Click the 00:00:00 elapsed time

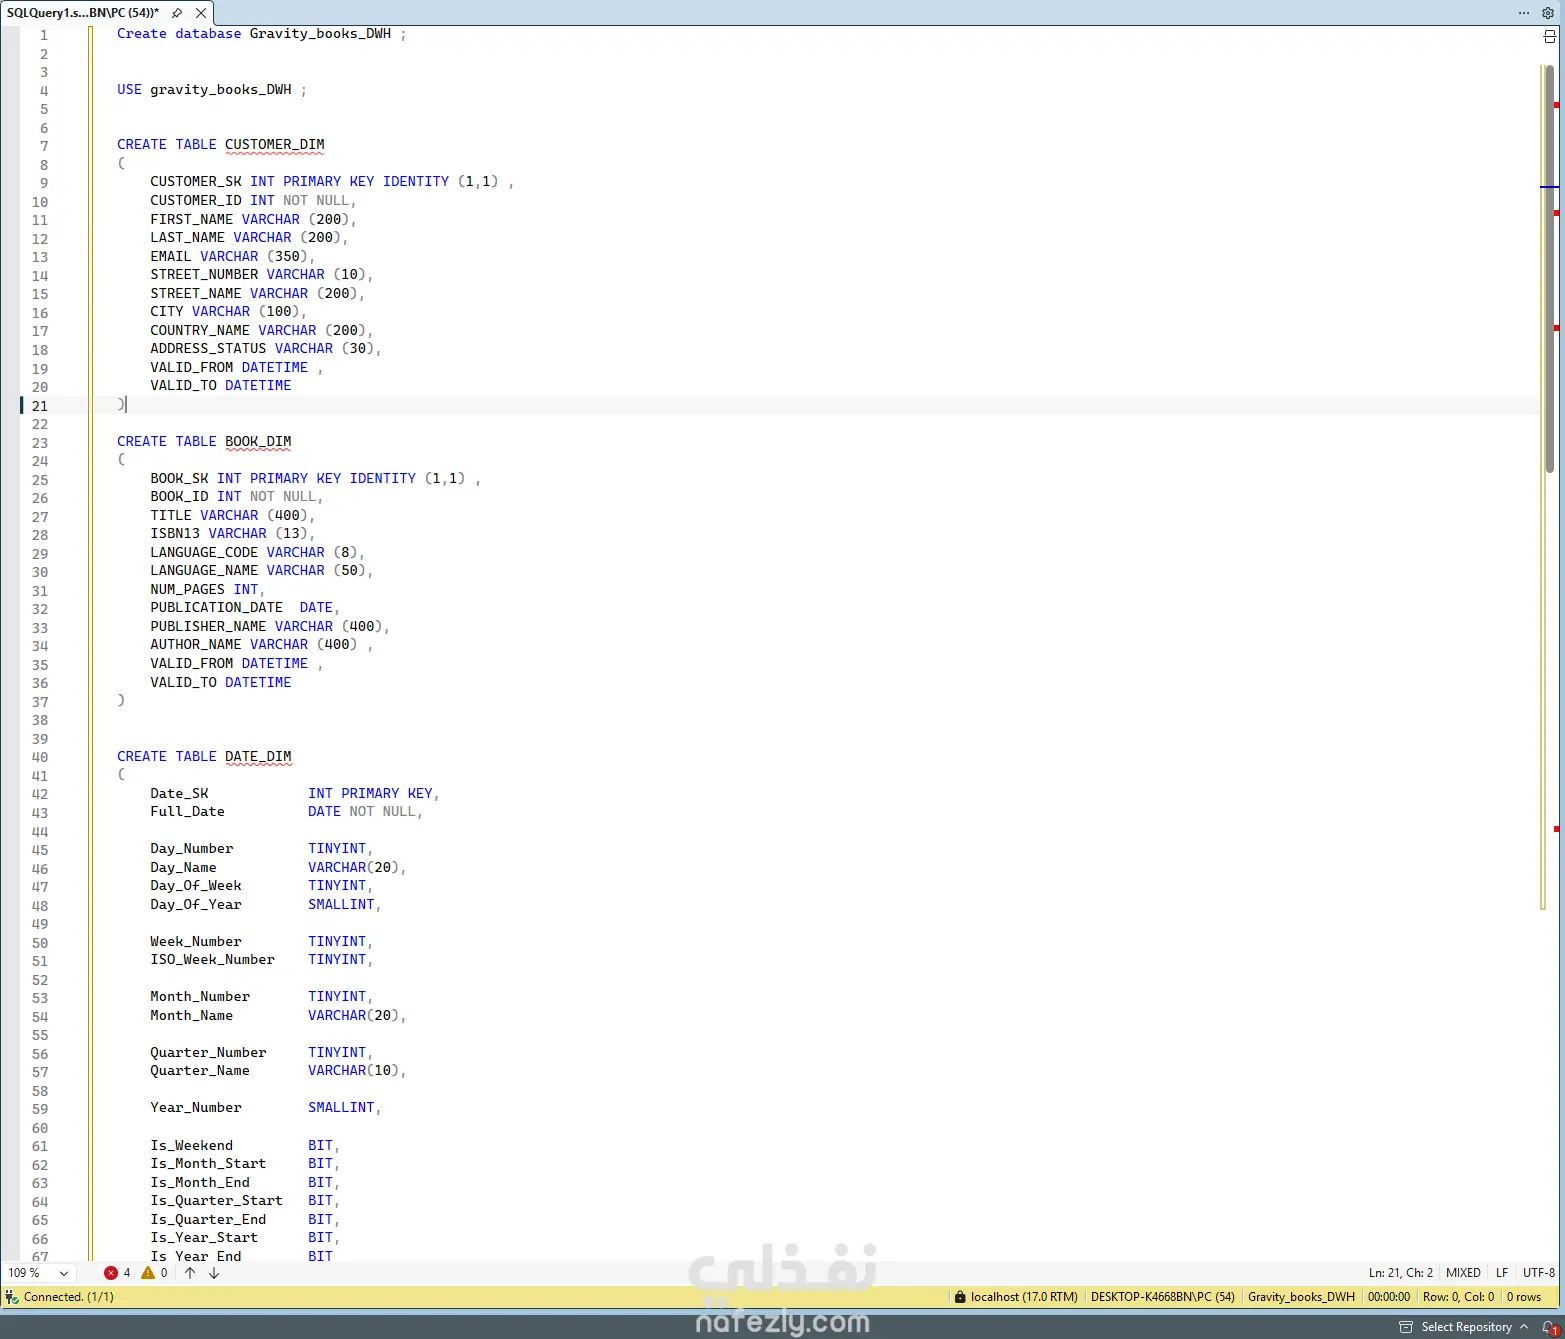point(1389,1297)
